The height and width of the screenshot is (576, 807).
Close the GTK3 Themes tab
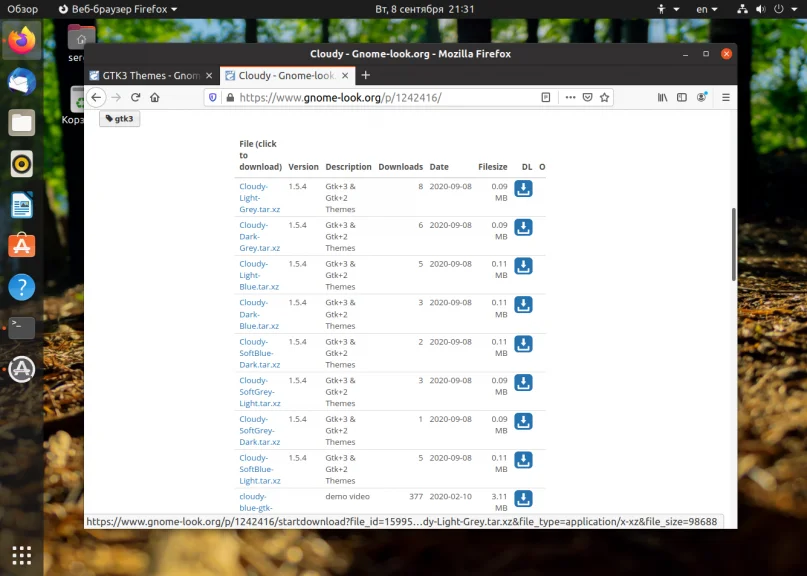point(209,76)
